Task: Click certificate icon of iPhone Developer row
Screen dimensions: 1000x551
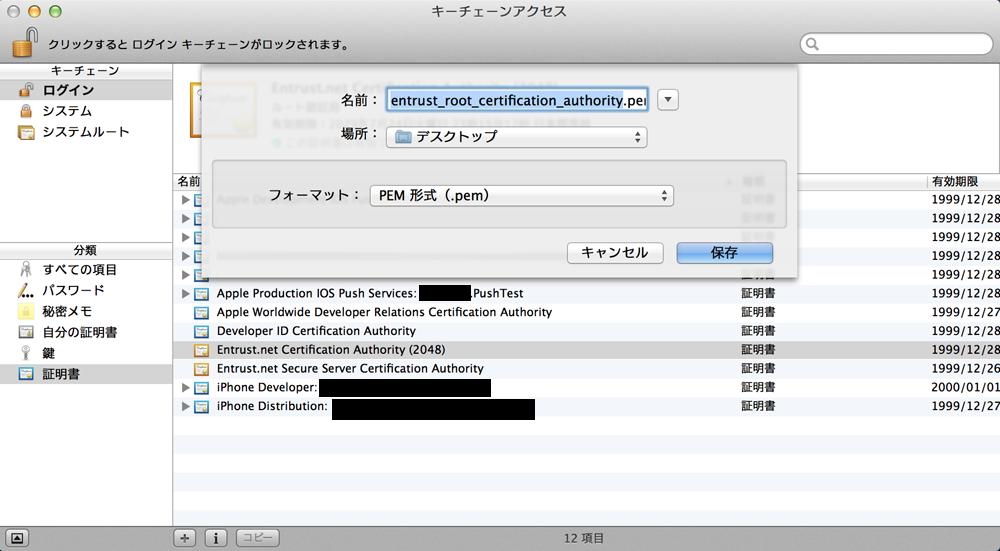Action: point(202,388)
